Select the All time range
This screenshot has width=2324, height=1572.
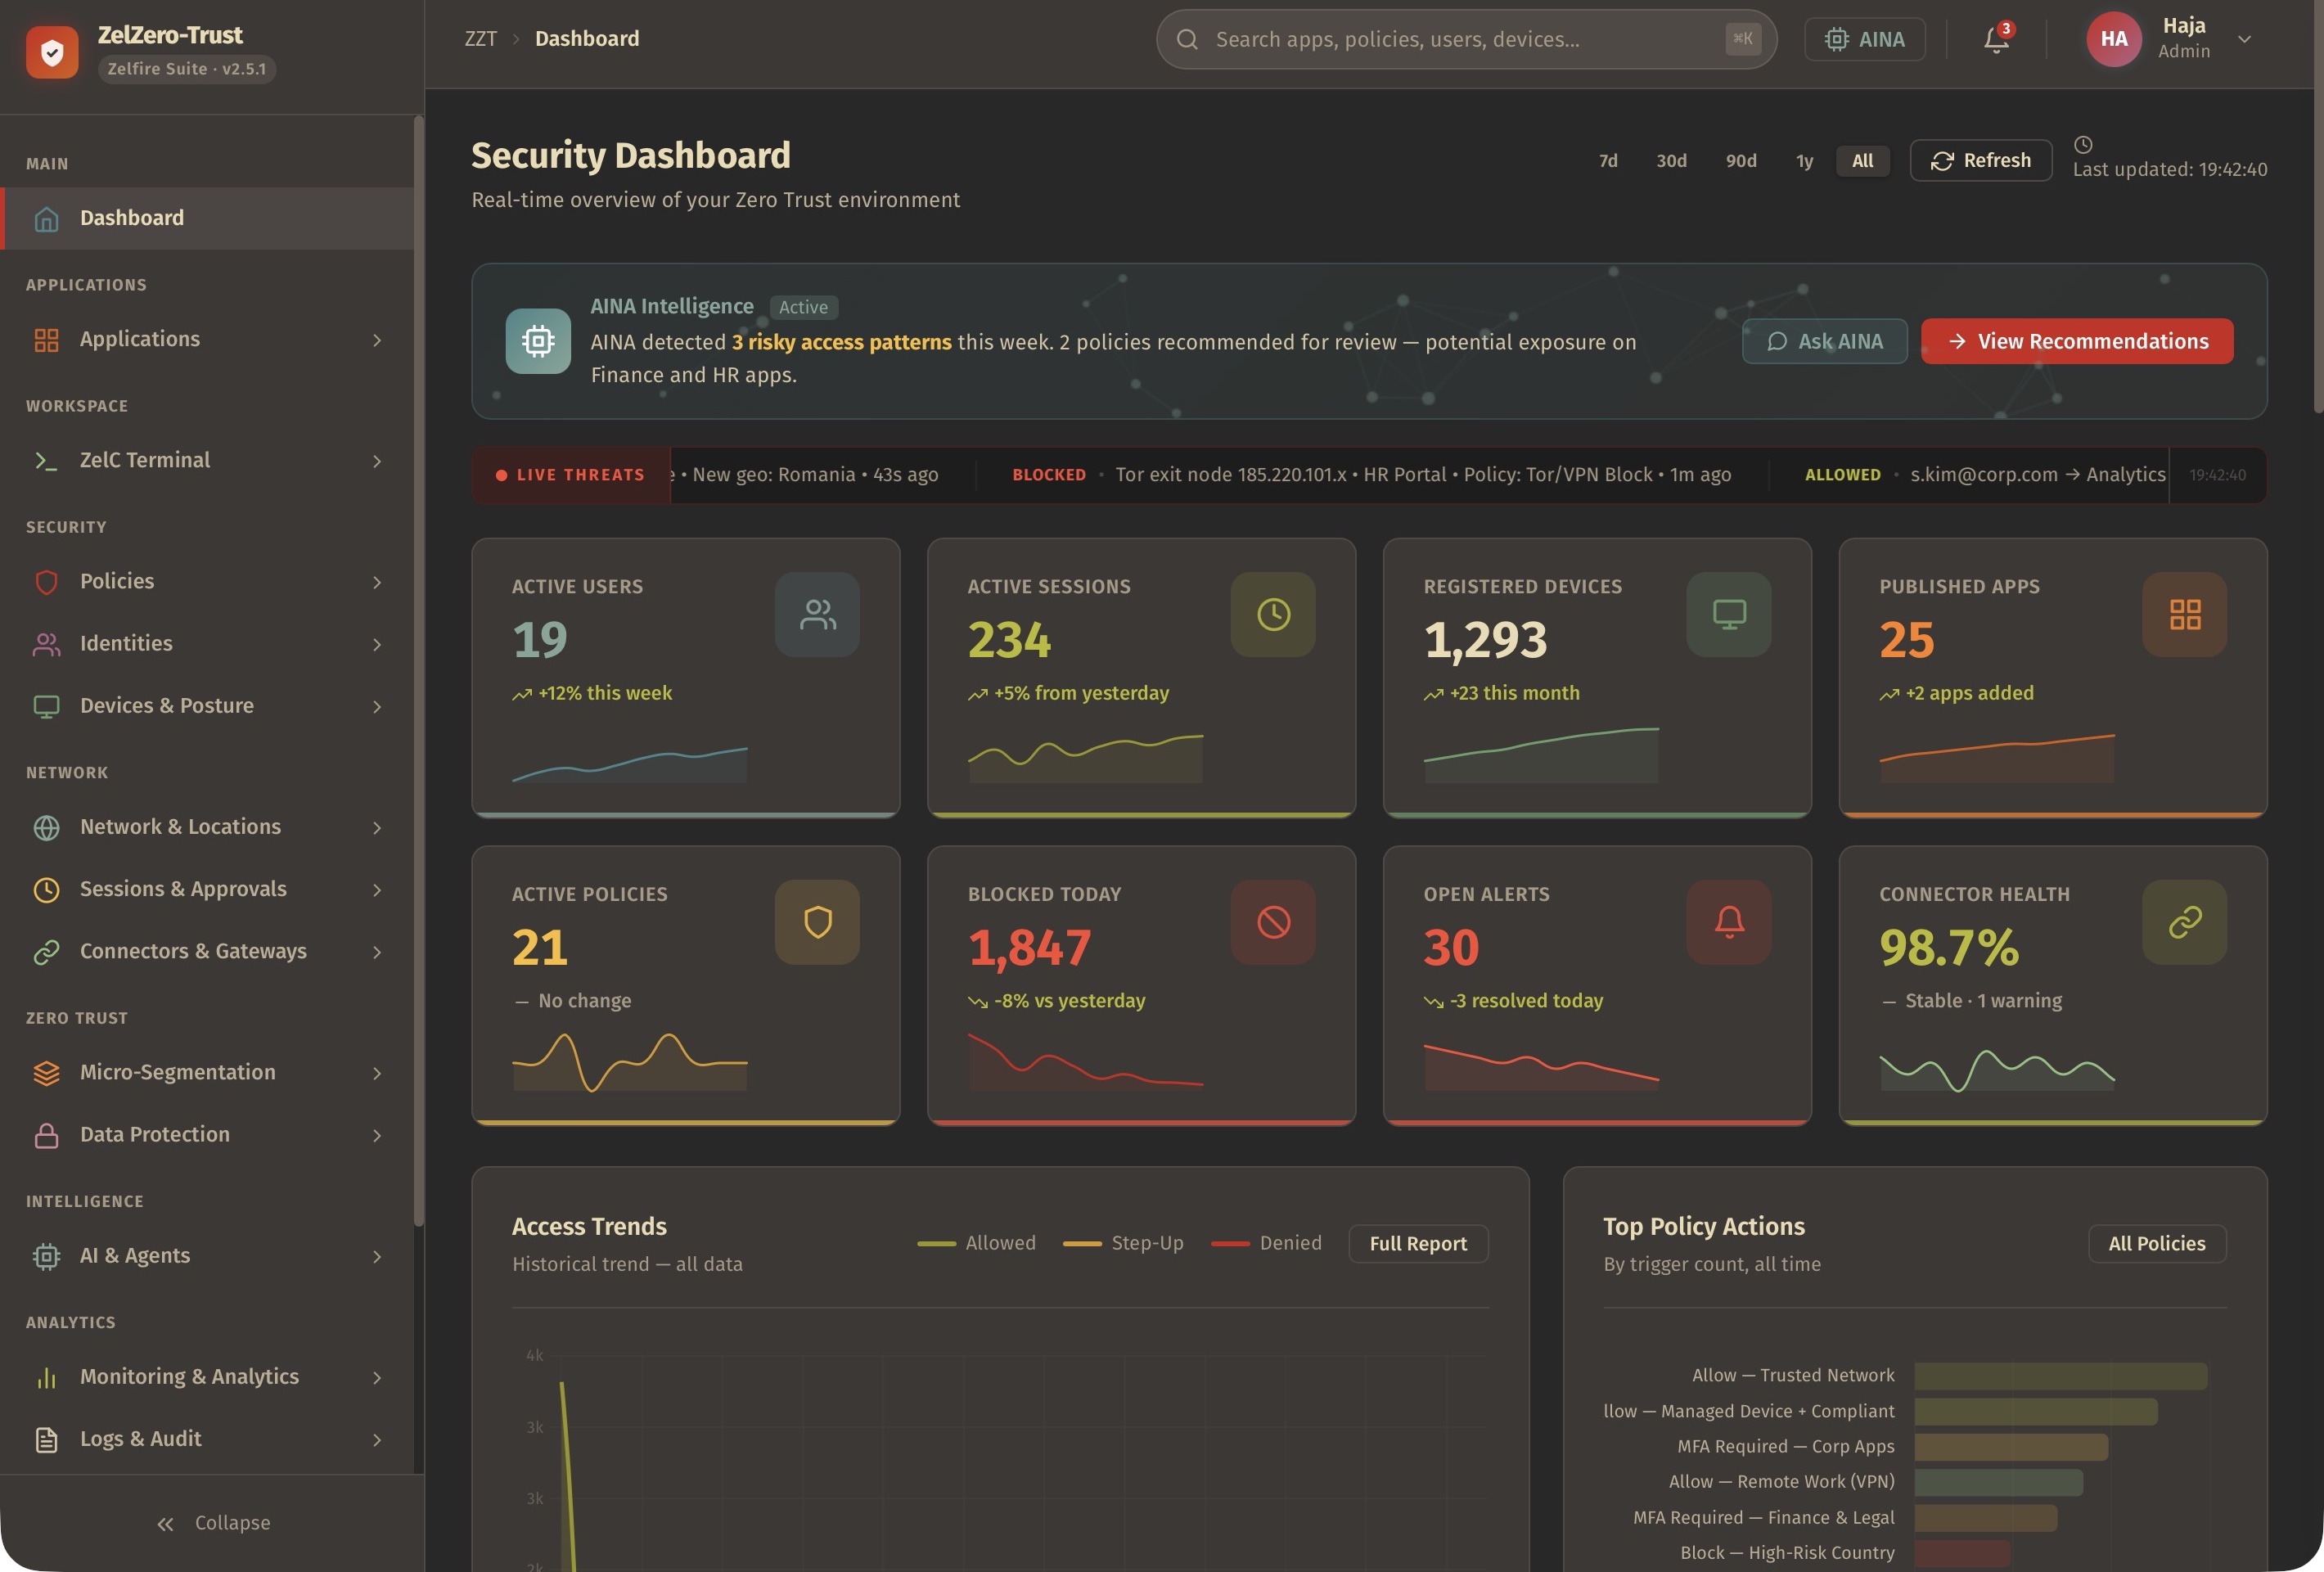coord(1862,161)
